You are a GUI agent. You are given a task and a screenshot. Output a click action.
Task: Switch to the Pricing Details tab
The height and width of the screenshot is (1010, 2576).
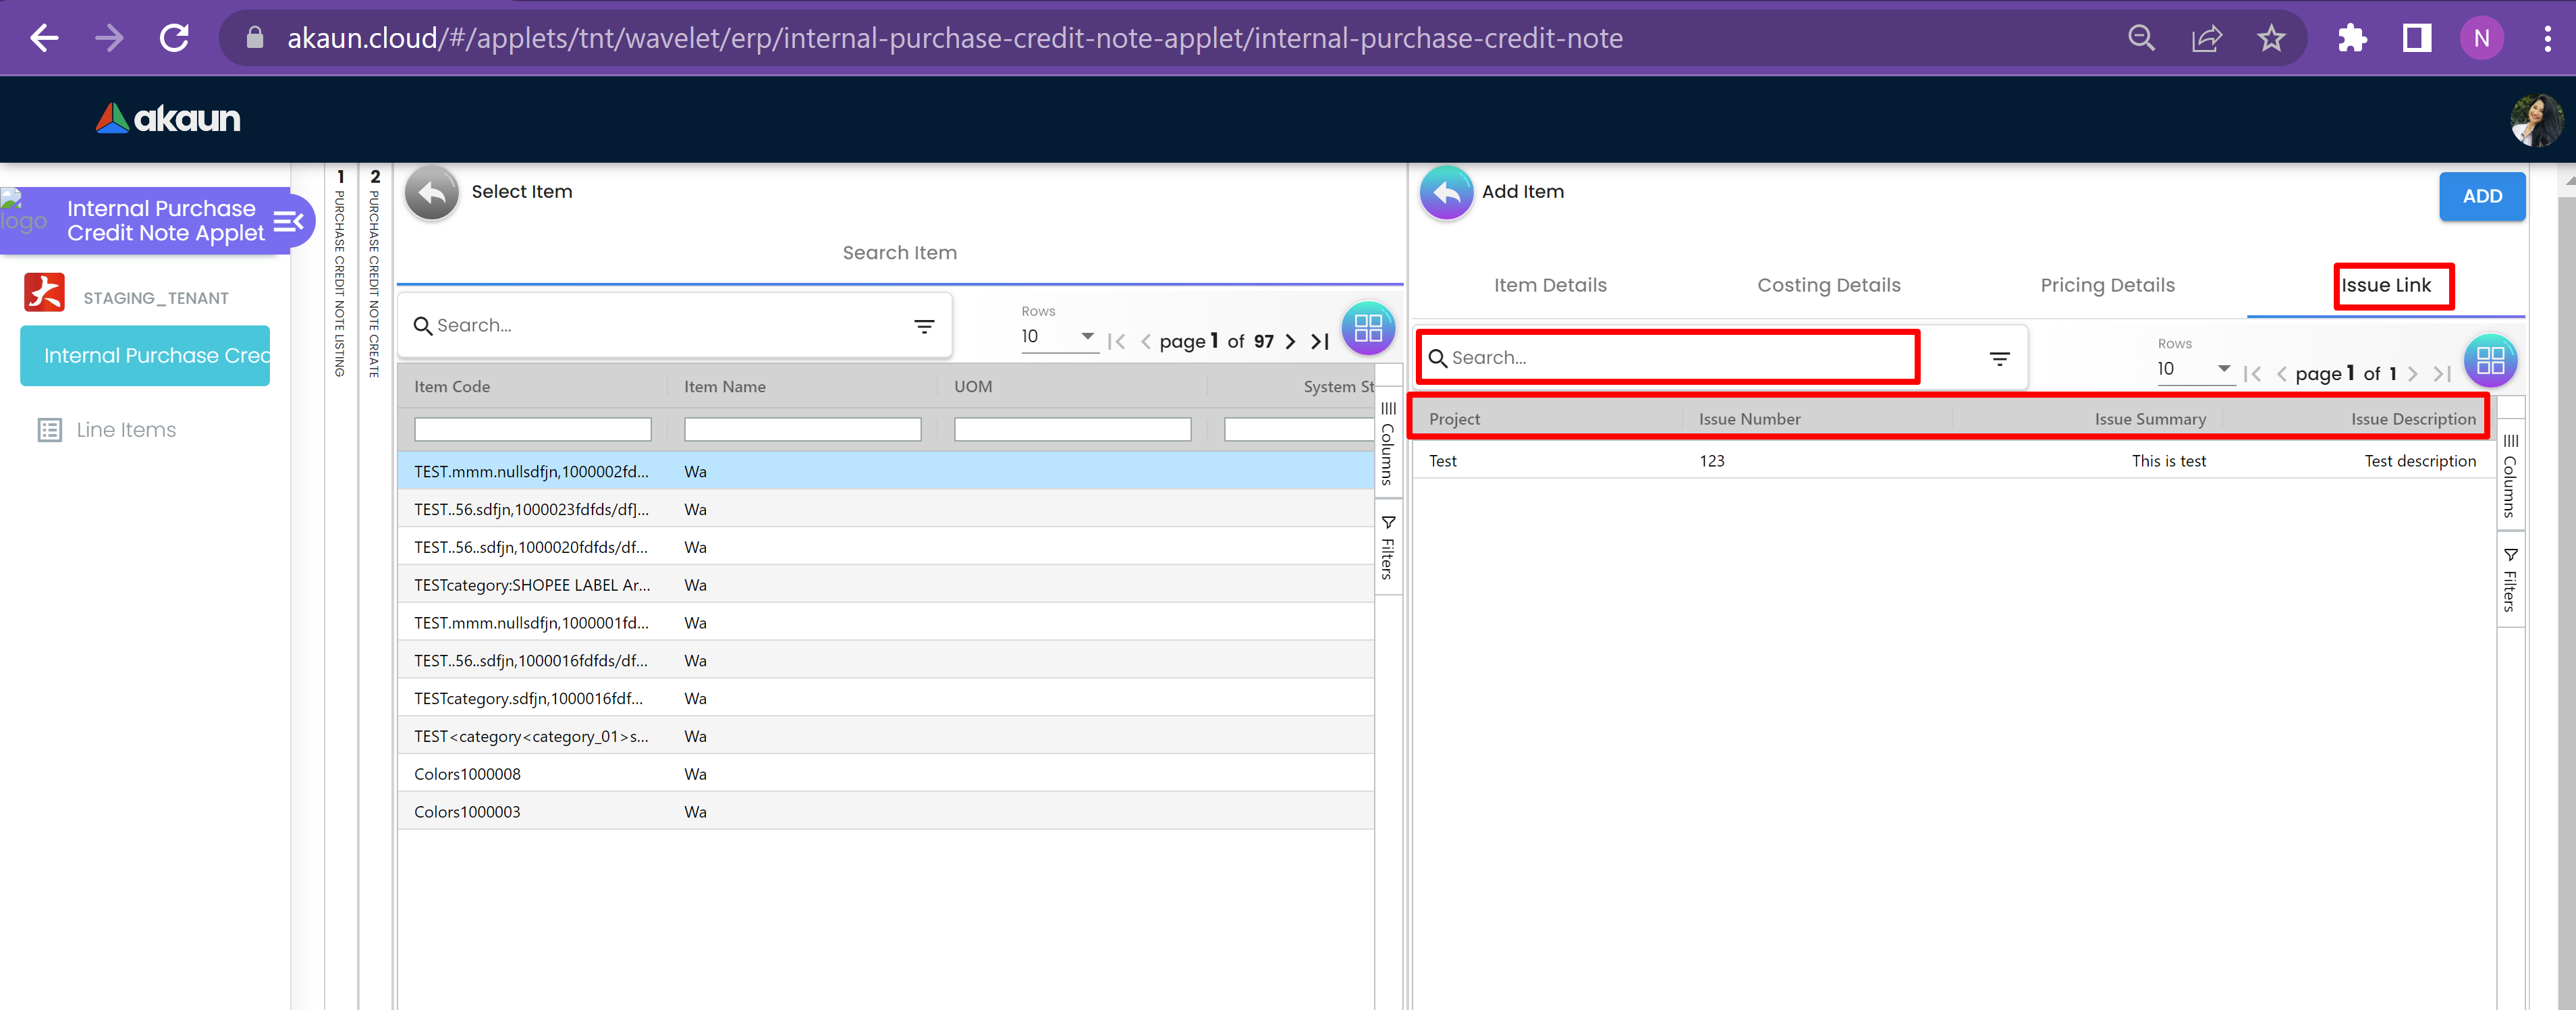(x=2107, y=286)
